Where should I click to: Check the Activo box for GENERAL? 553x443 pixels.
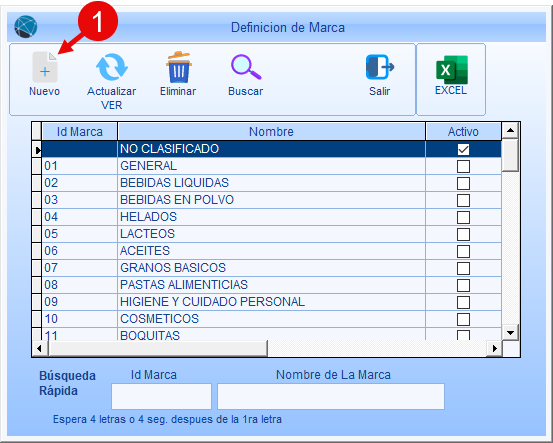pyautogui.click(x=463, y=166)
